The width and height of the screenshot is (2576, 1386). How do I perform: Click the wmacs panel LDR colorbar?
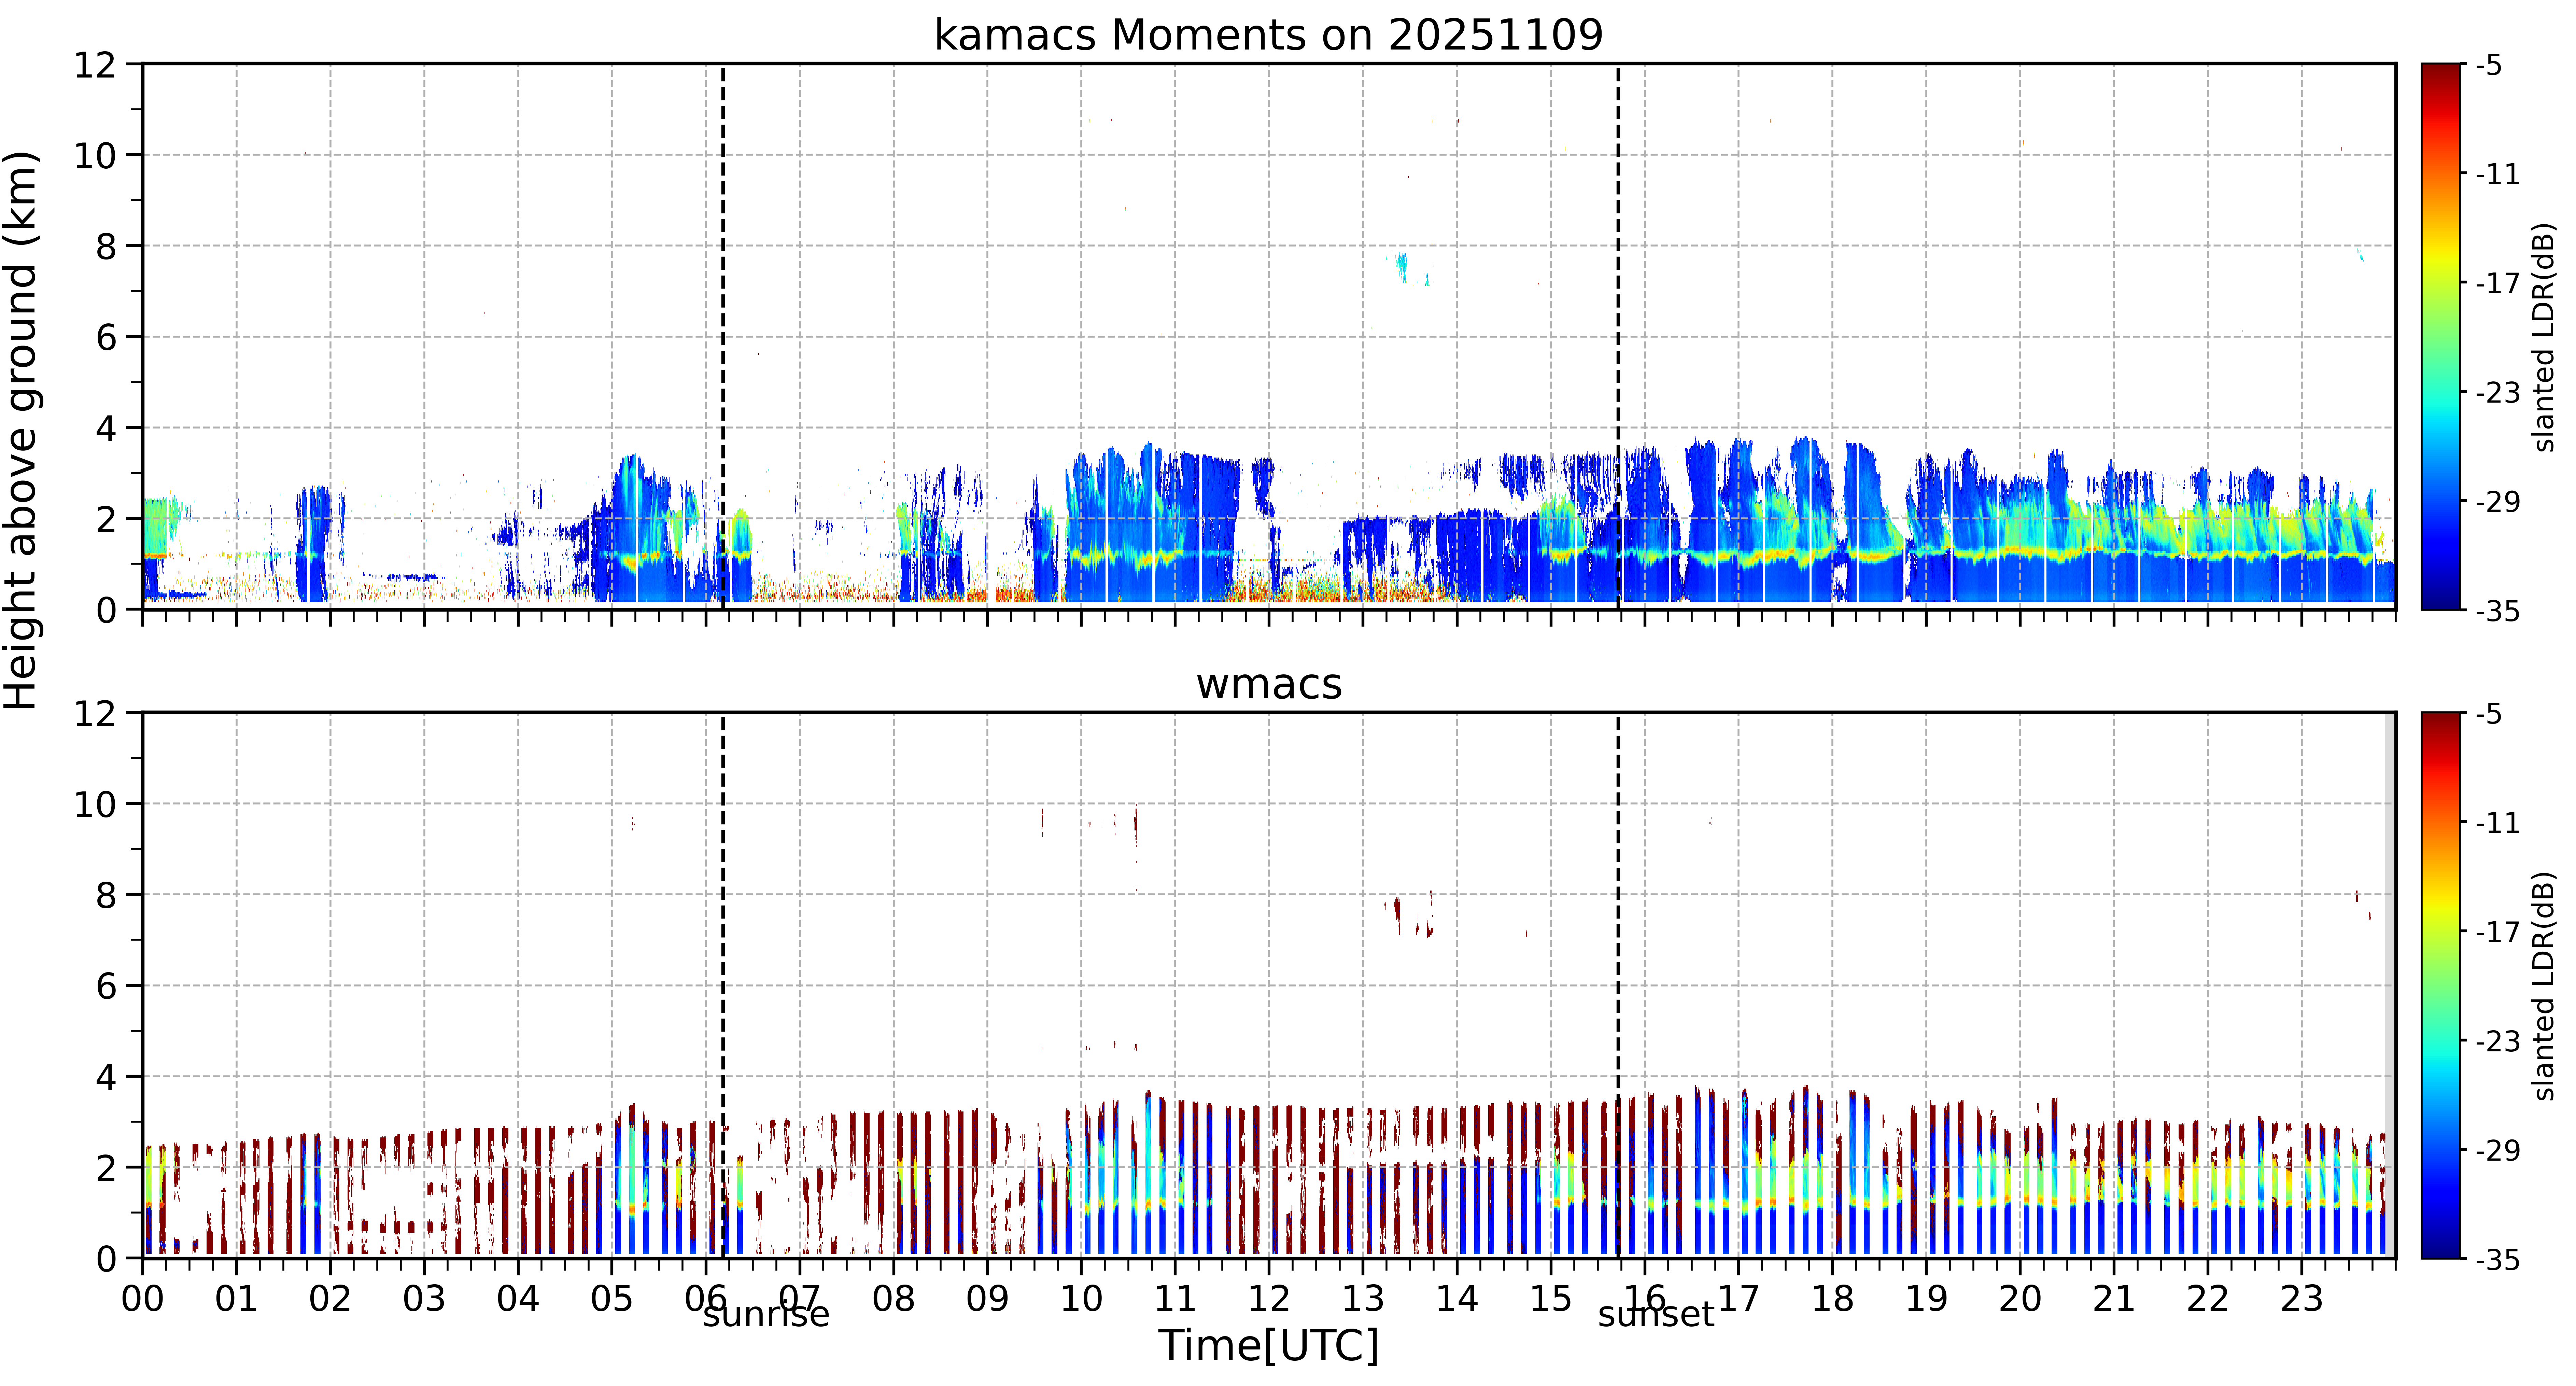2441,985
